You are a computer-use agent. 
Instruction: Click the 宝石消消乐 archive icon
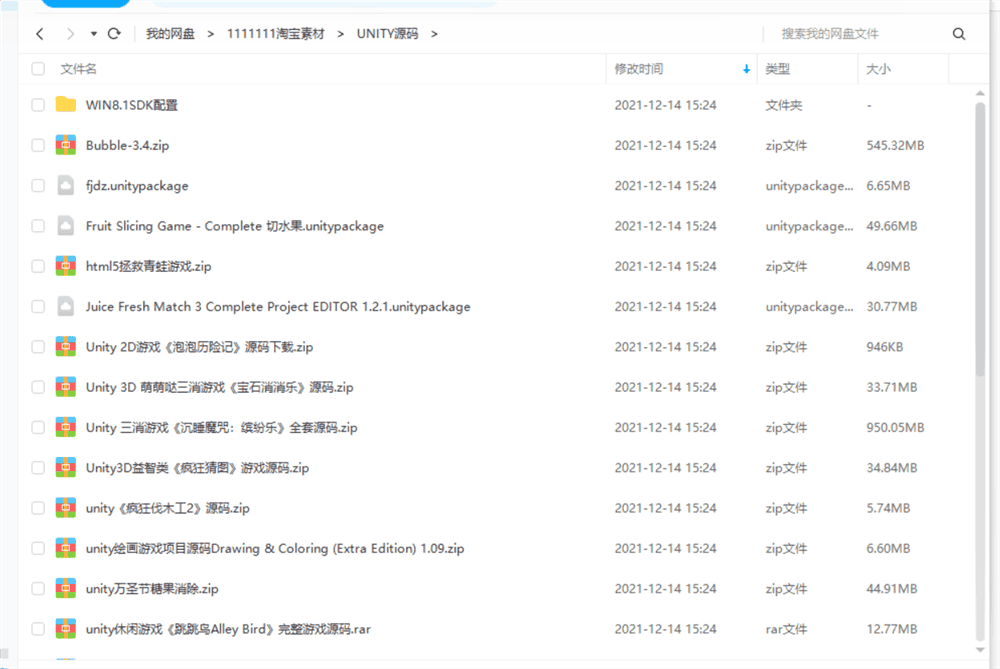(66, 386)
